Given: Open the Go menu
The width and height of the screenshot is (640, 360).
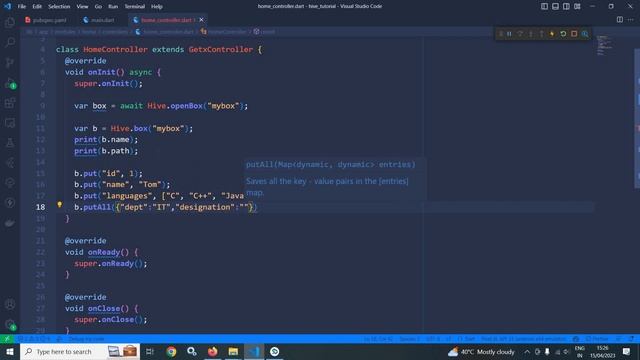Looking at the screenshot, I should [x=98, y=7].
